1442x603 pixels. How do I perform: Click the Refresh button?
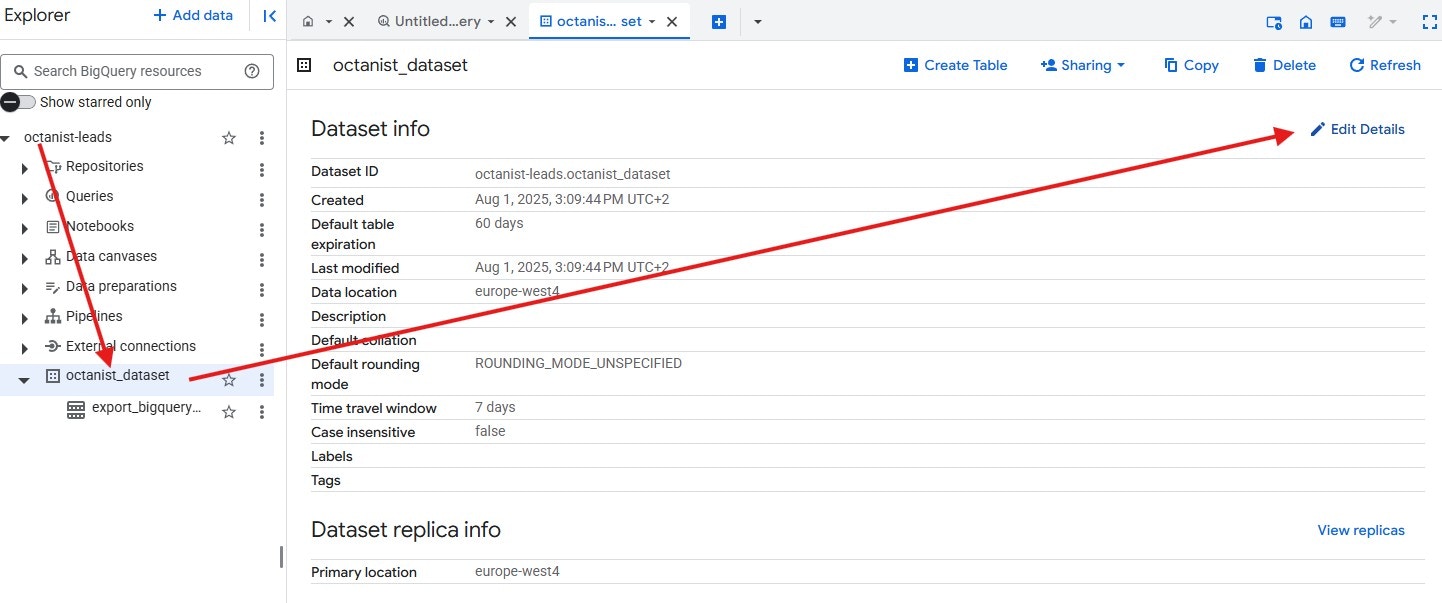tap(1385, 65)
